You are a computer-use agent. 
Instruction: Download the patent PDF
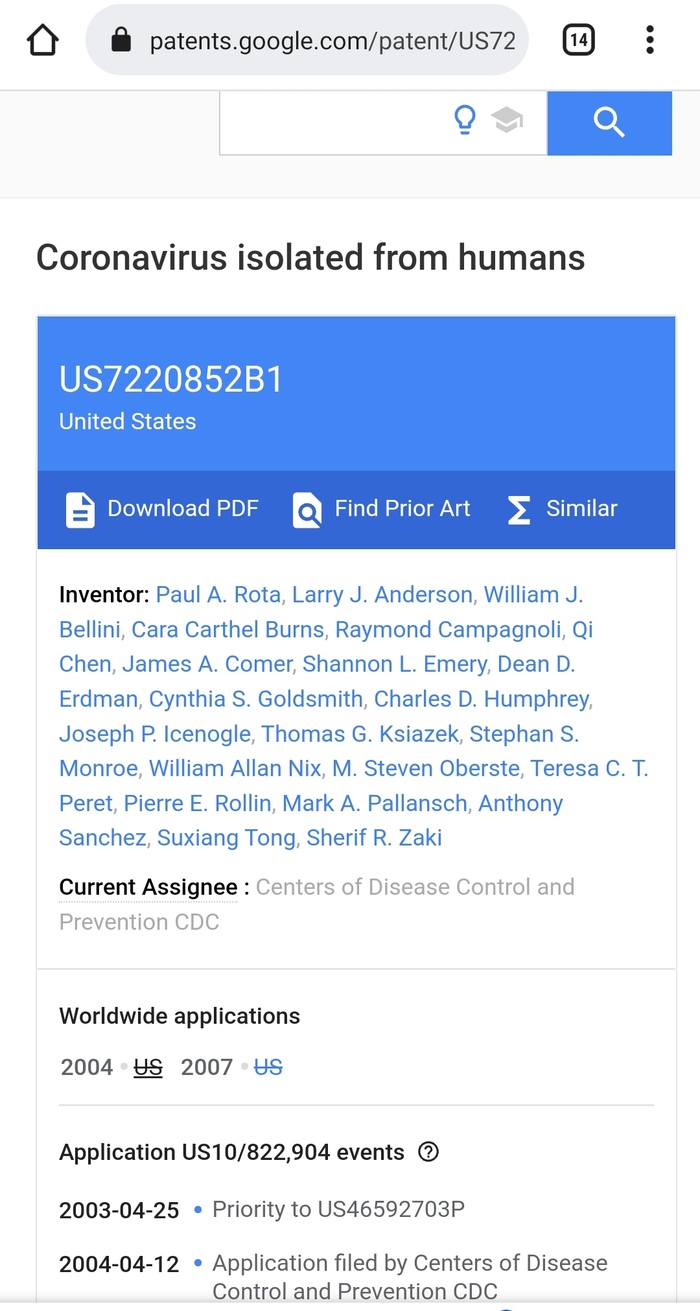point(162,509)
